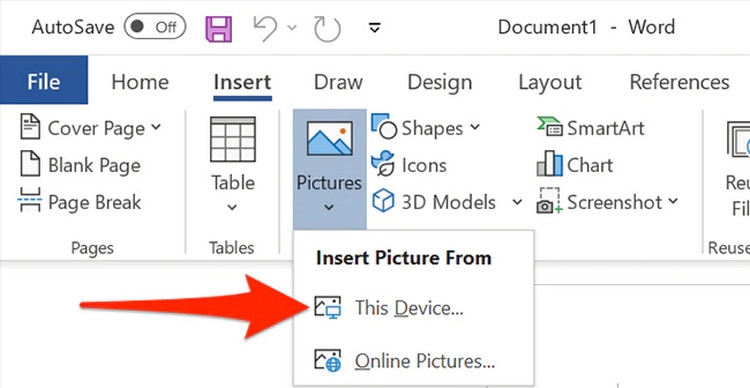Image resolution: width=750 pixels, height=388 pixels.
Task: Open Customize Quick Access Toolbar dropdown
Action: pyautogui.click(x=375, y=28)
